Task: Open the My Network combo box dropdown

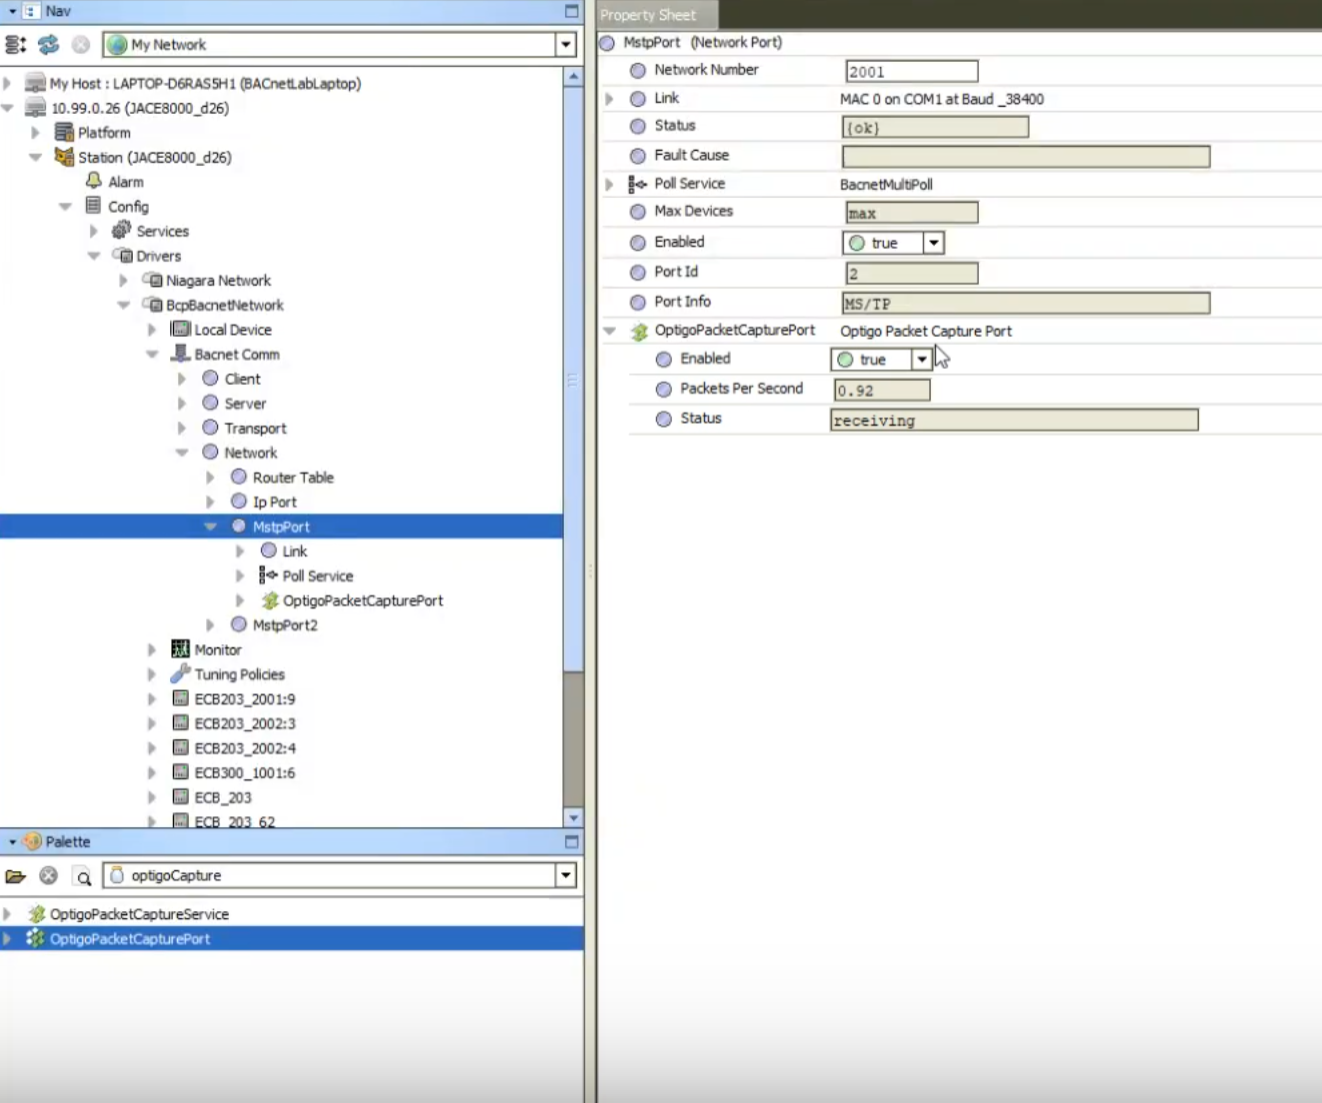Action: pos(566,45)
